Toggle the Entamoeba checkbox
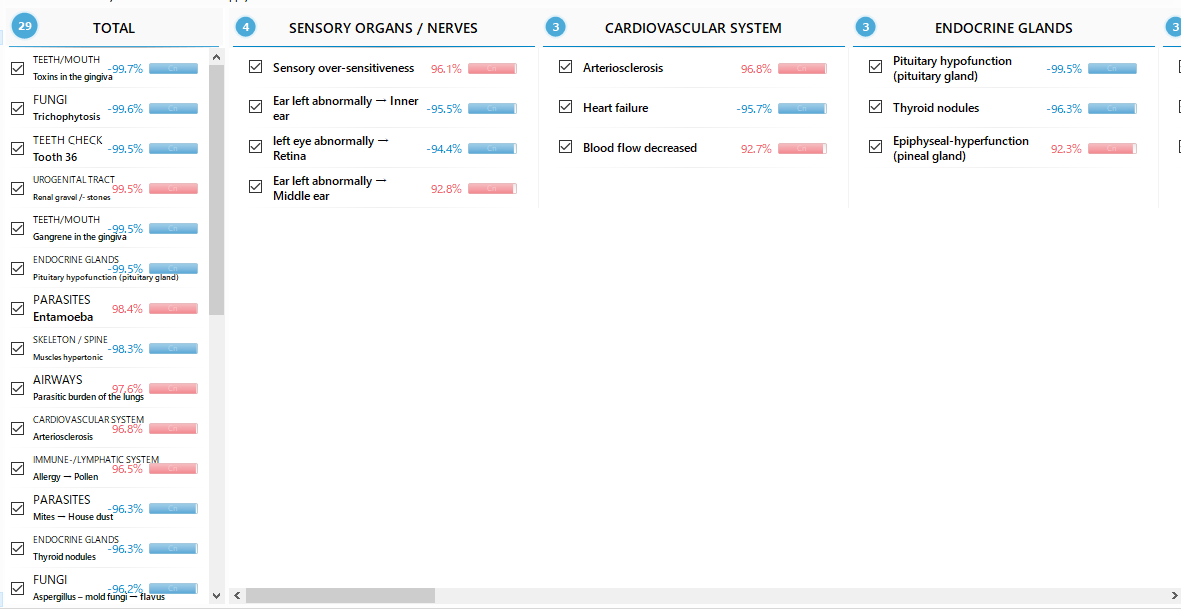The image size is (1181, 609). [17, 309]
